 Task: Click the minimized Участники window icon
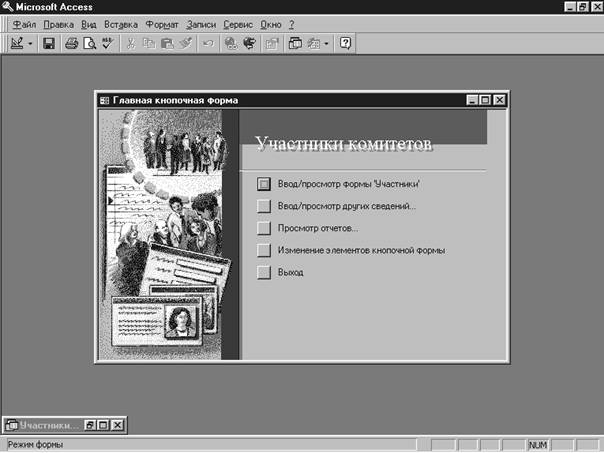tap(12, 425)
